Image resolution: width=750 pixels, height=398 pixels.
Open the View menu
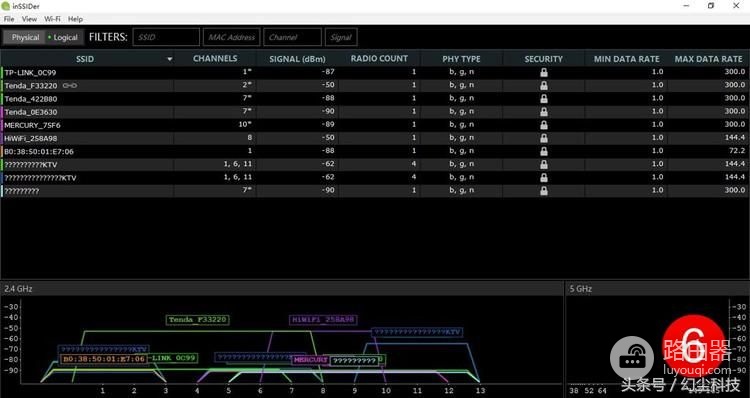pos(29,19)
